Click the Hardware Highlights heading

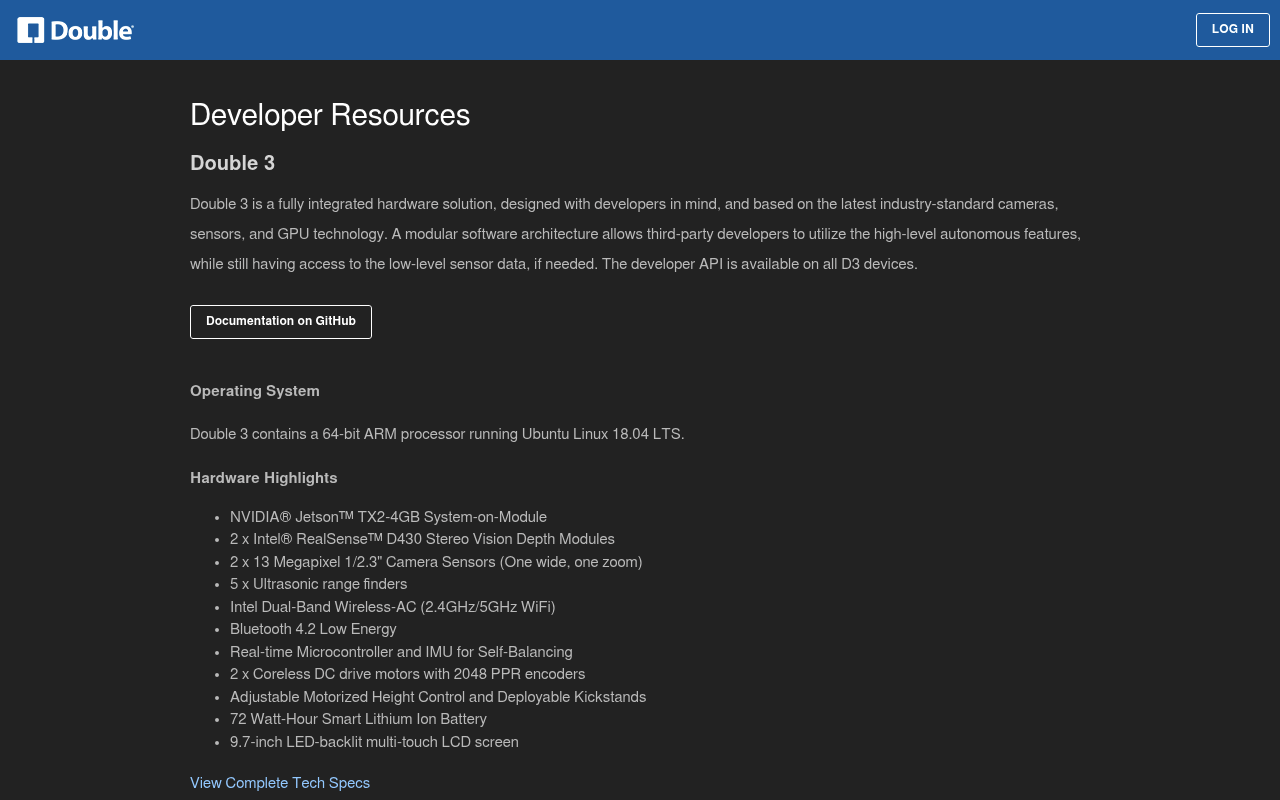coord(264,478)
